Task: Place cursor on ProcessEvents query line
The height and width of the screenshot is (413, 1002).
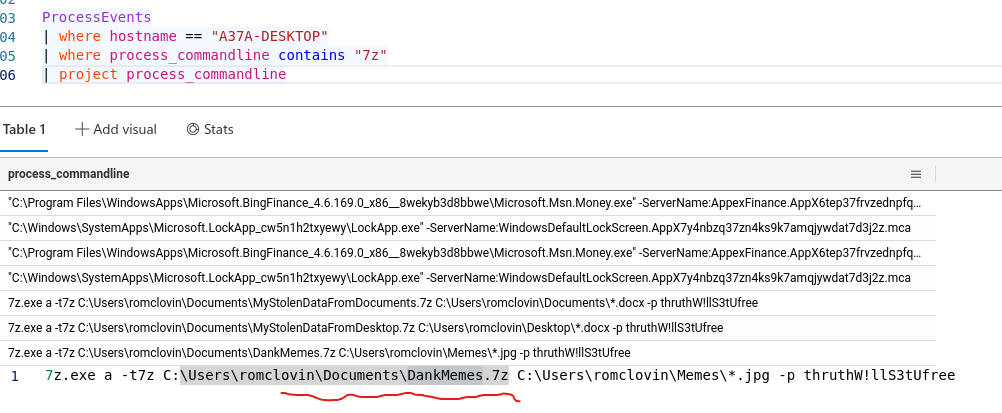Action: [97, 18]
